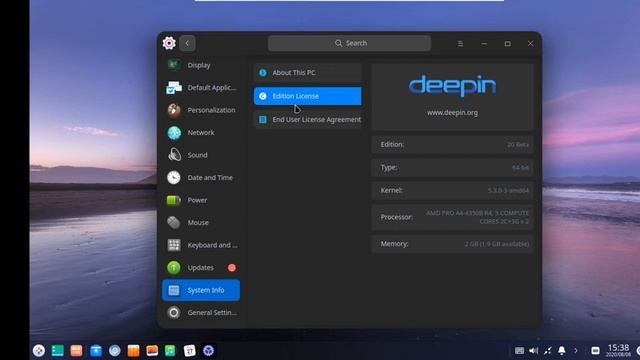Open Power settings
The width and height of the screenshot is (640, 360).
coord(201,200)
